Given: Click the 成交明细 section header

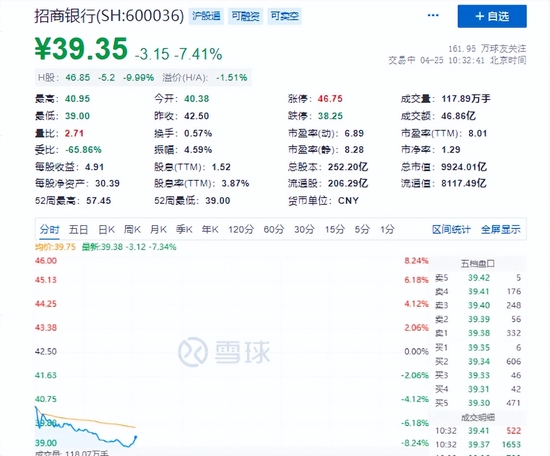Looking at the screenshot, I should [x=477, y=417].
